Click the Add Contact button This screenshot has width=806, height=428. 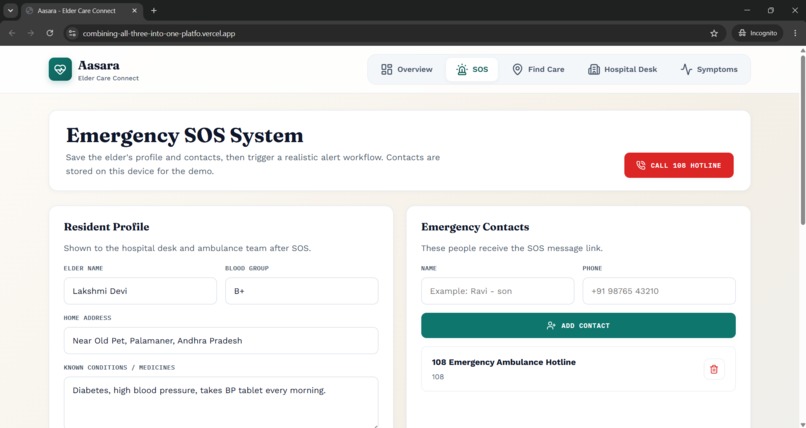578,325
